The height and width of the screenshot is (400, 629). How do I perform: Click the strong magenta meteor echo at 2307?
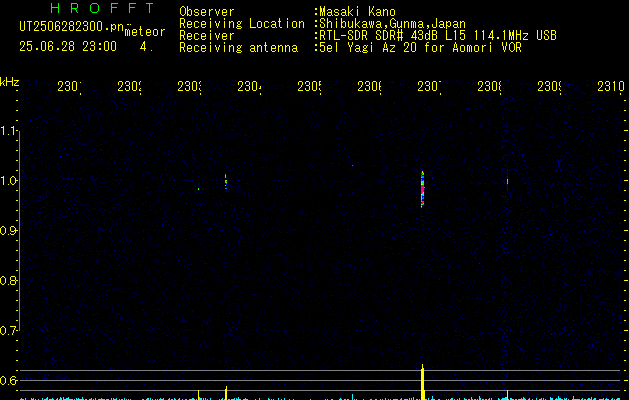pos(422,189)
